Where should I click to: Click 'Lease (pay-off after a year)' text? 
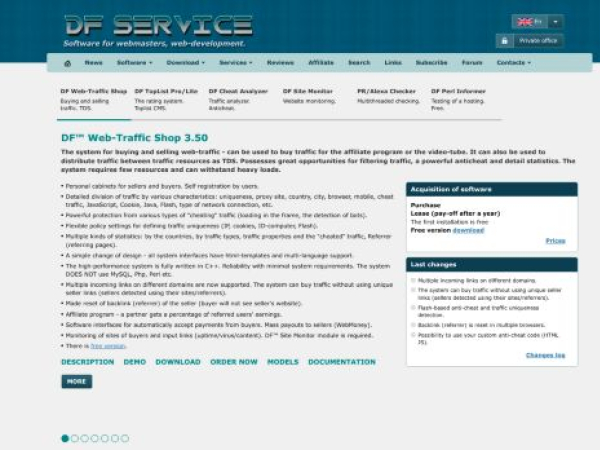click(455, 214)
